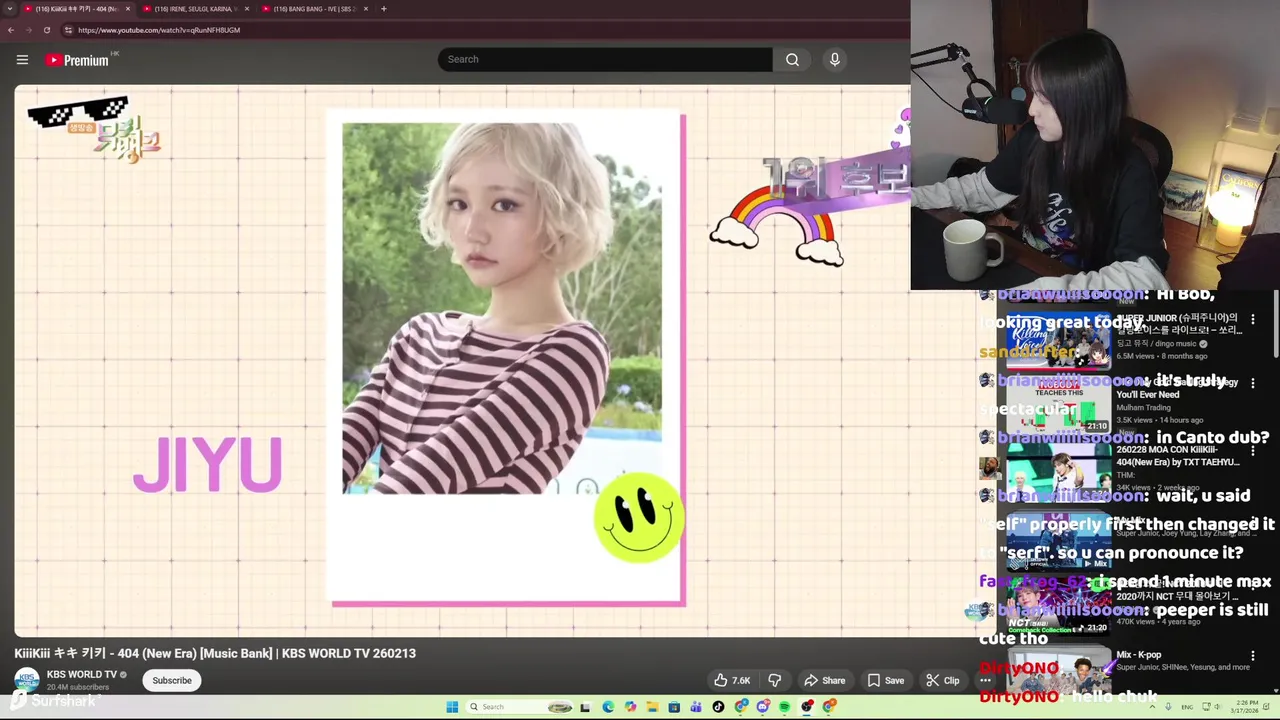1280x720 pixels.
Task: Toggle microphone icon in system tray
Action: 1168,707
